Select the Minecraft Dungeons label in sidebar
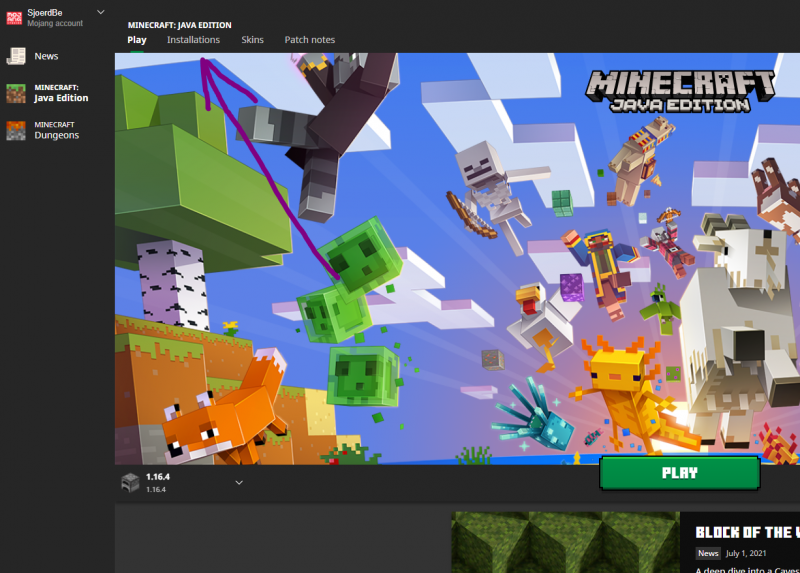 pyautogui.click(x=56, y=130)
